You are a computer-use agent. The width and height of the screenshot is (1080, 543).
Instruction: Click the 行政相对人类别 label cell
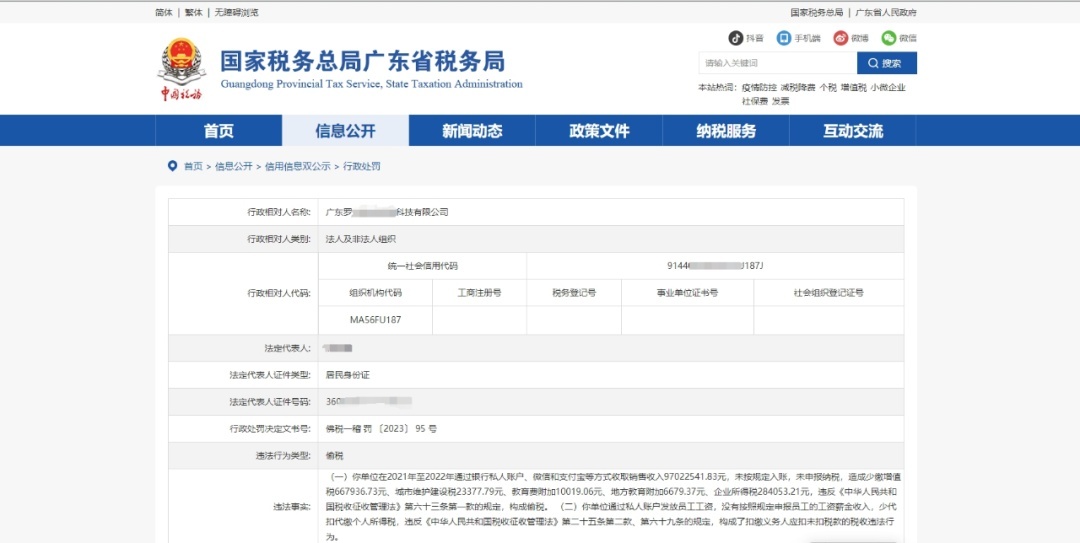click(243, 239)
